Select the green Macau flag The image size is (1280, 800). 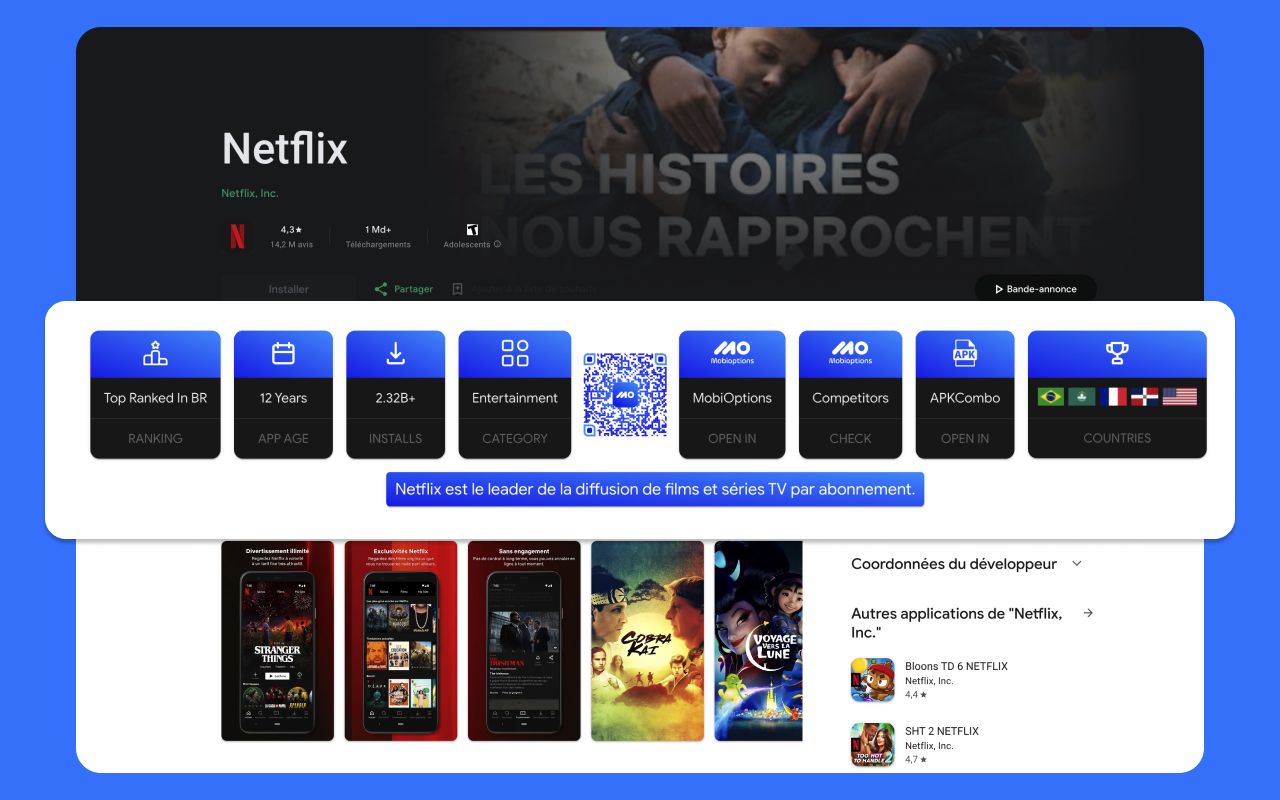coord(1081,397)
